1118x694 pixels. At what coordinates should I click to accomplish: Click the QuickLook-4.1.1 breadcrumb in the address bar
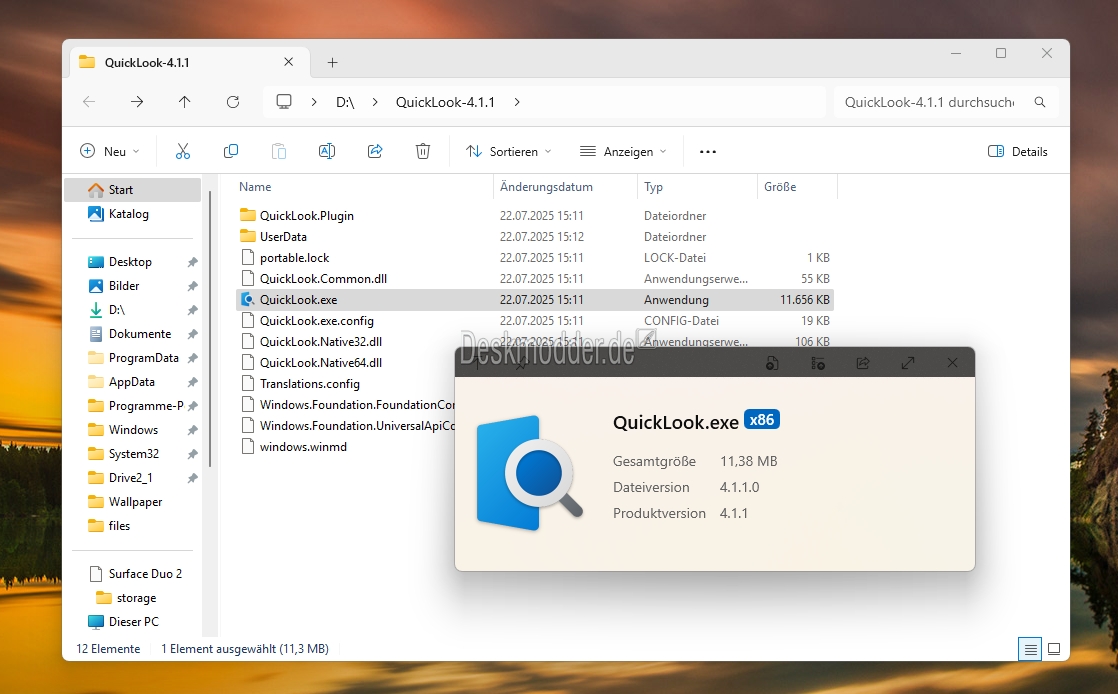click(x=445, y=102)
